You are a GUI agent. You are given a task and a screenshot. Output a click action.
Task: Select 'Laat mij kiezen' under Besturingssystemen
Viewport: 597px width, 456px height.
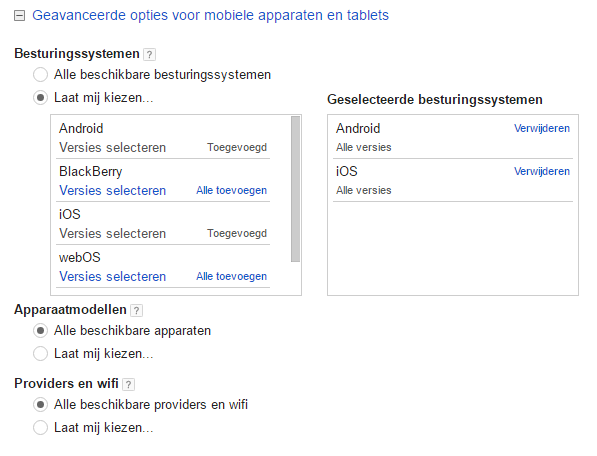[40, 98]
